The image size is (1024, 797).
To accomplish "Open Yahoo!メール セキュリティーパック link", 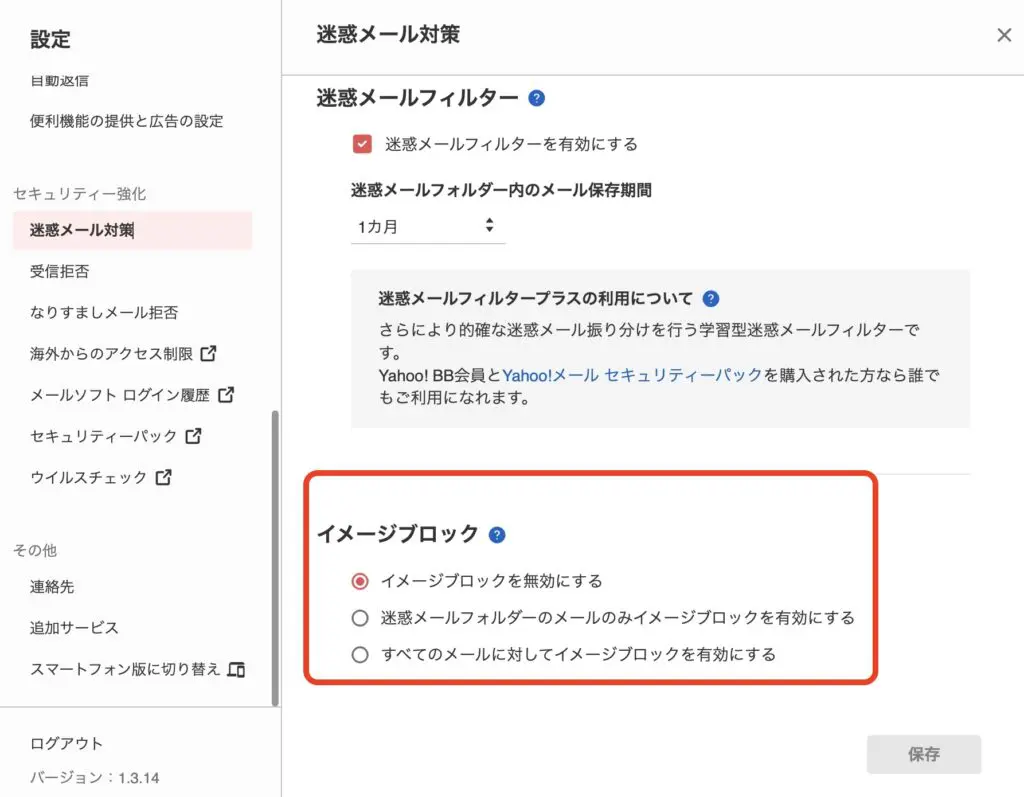I will point(632,375).
